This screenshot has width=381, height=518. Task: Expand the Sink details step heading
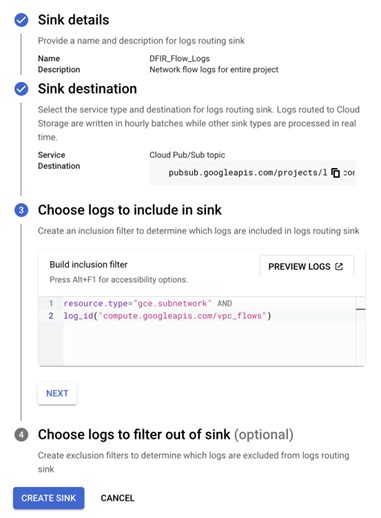coord(73,20)
